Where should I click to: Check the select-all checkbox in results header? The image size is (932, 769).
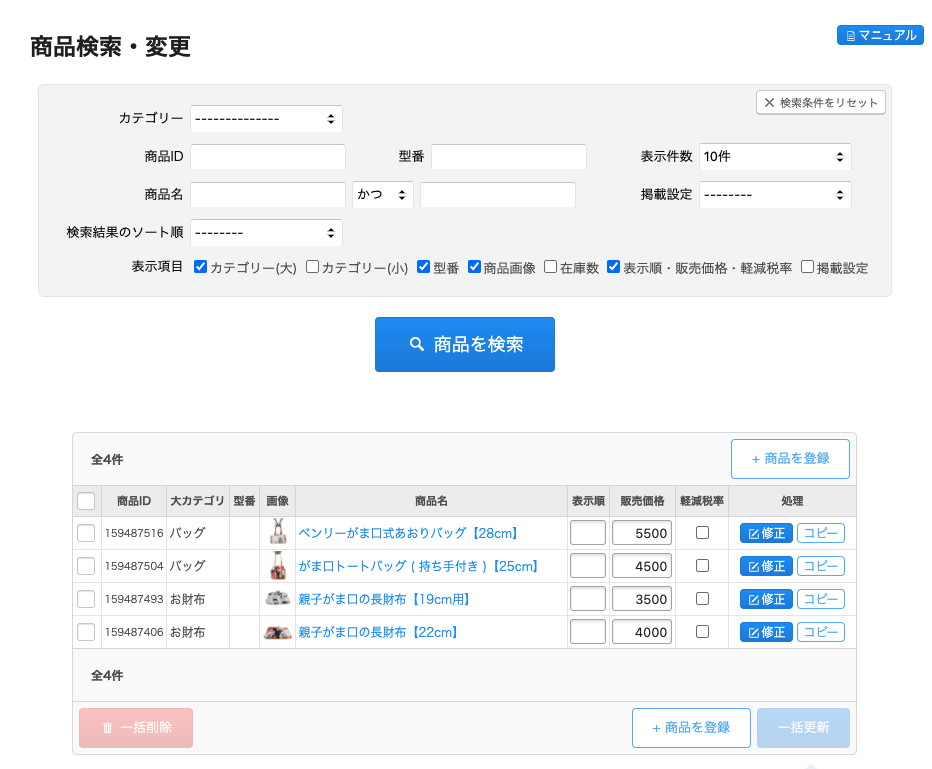coord(86,501)
